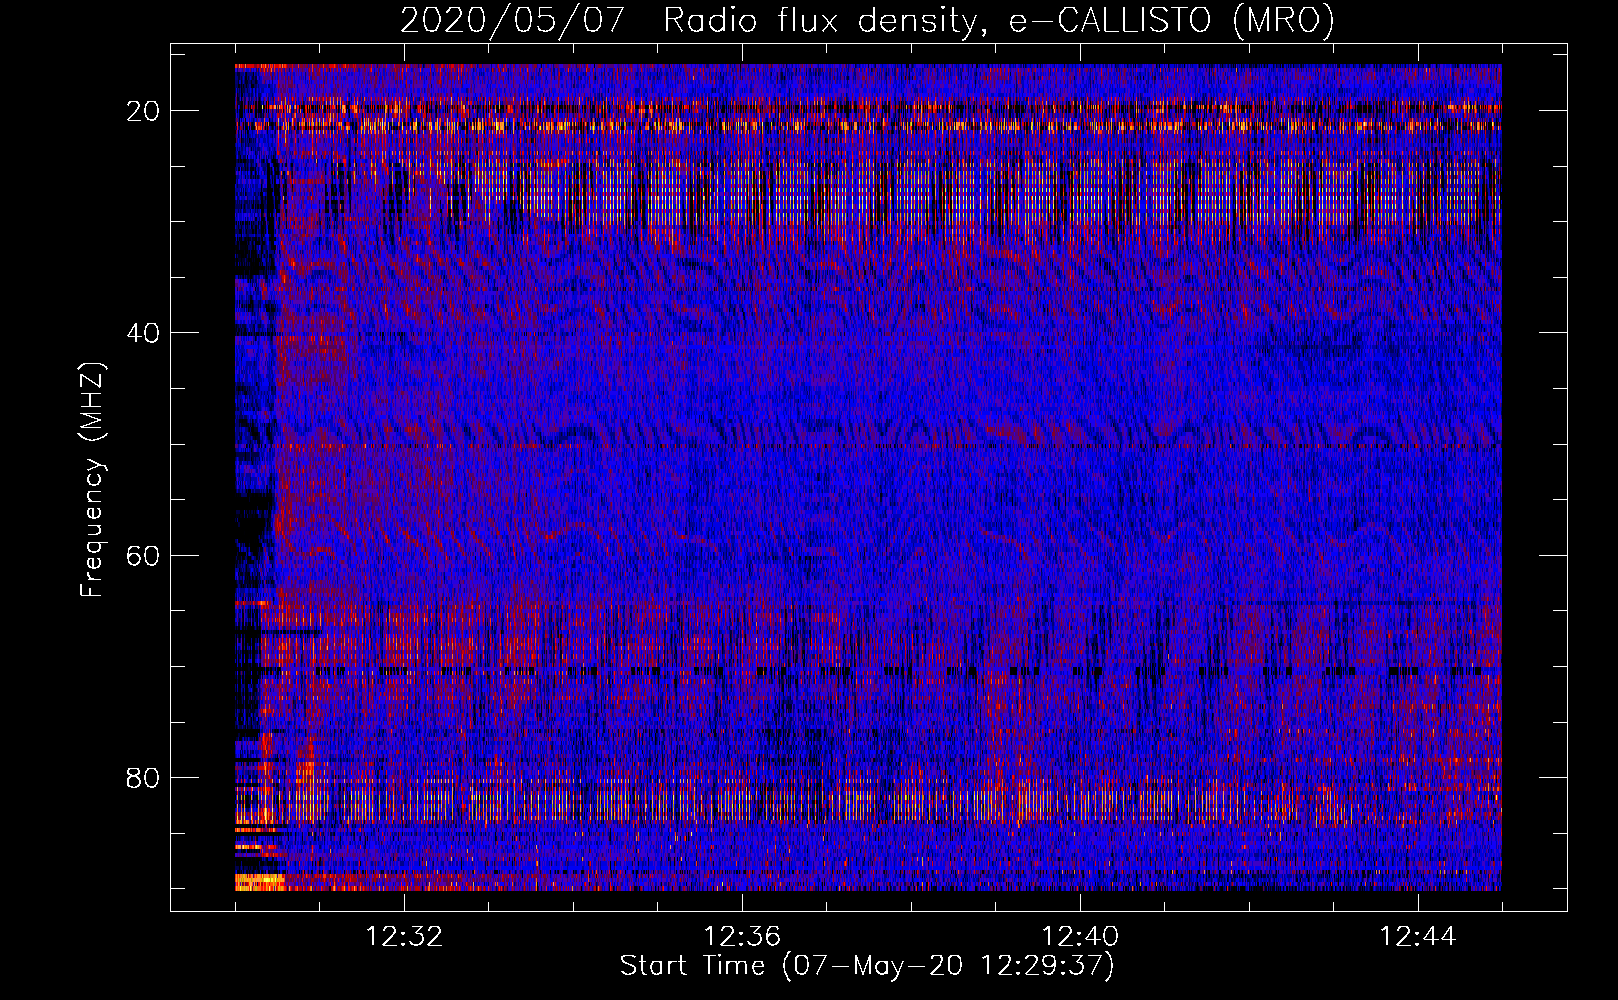Screen dimensions: 1618x1000
Task: Click the date "2020/05/07" in the title
Action: 512,20
